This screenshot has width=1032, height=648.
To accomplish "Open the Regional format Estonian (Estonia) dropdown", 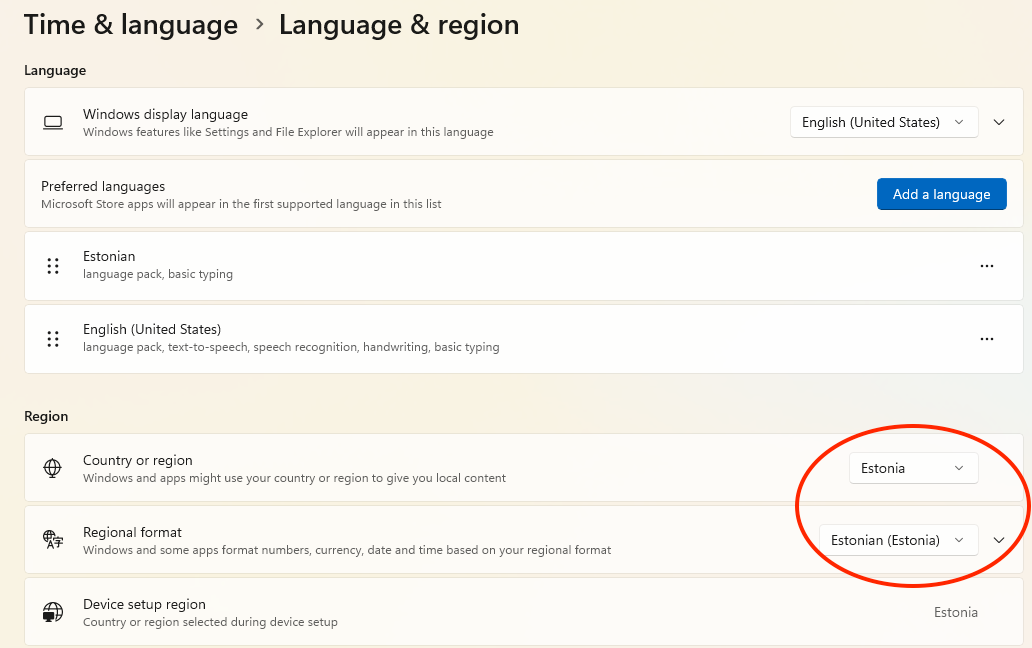I will pyautogui.click(x=898, y=540).
